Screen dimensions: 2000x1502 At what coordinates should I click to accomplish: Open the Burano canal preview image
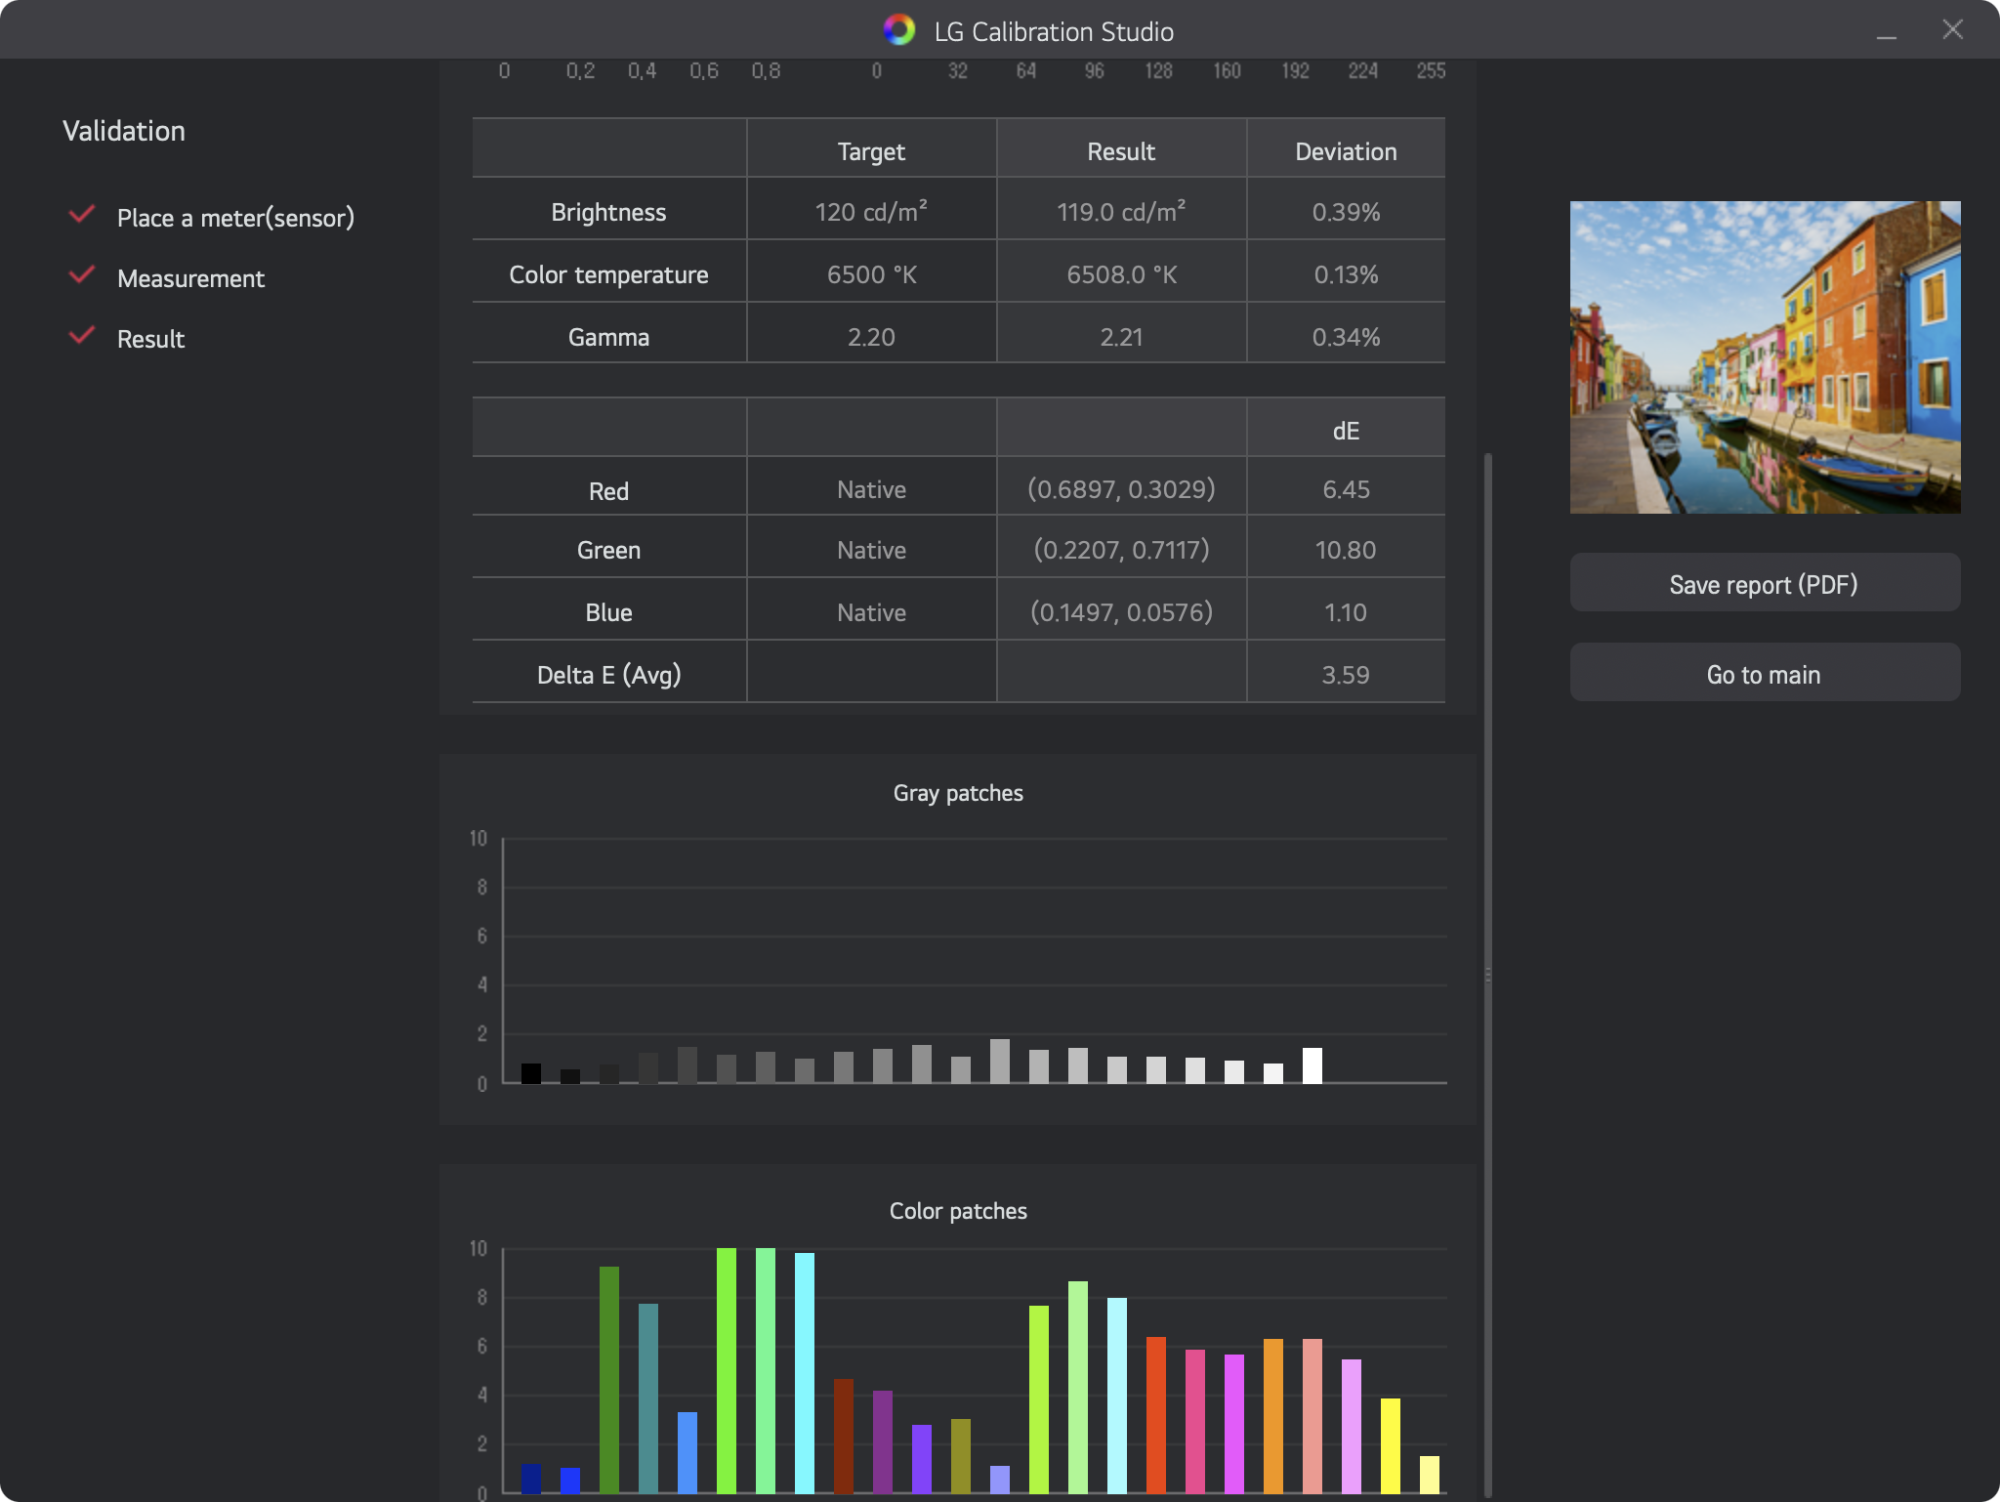pos(1764,357)
